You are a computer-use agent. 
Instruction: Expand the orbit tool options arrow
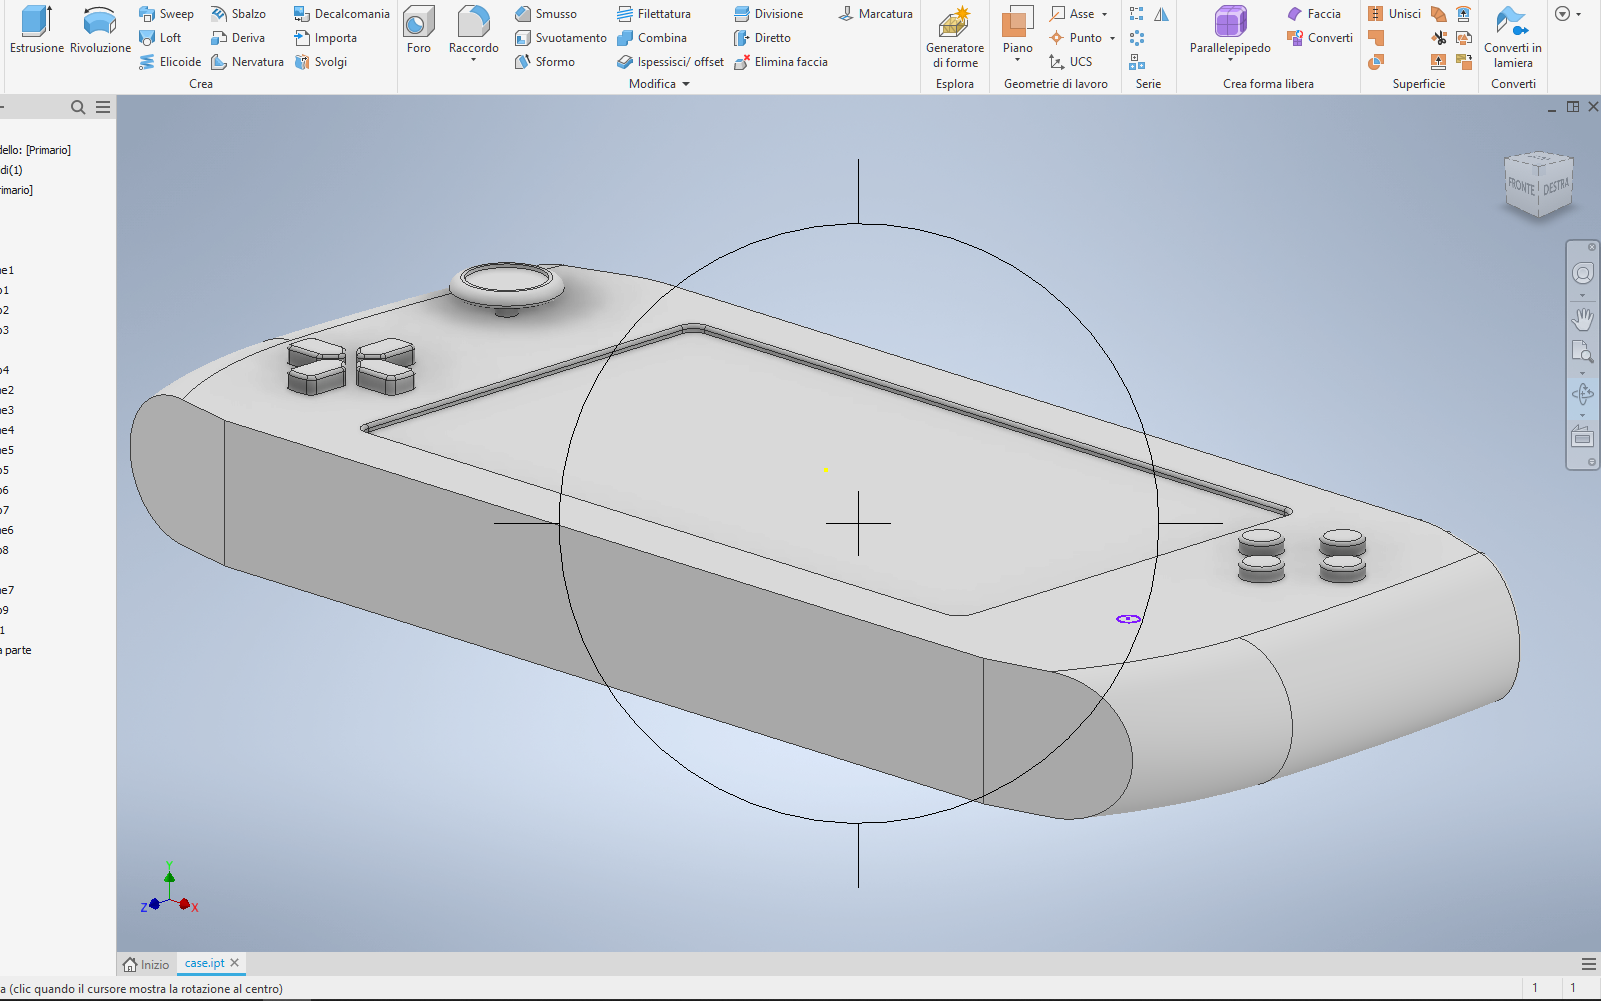pos(1582,416)
